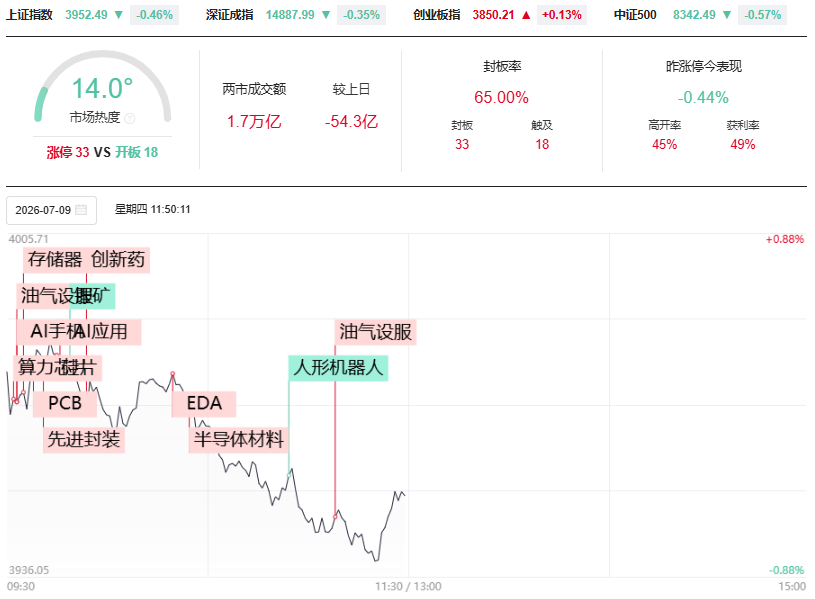Image resolution: width=815 pixels, height=599 pixels.
Task: Click the 14.0° market heat gauge
Action: (102, 88)
